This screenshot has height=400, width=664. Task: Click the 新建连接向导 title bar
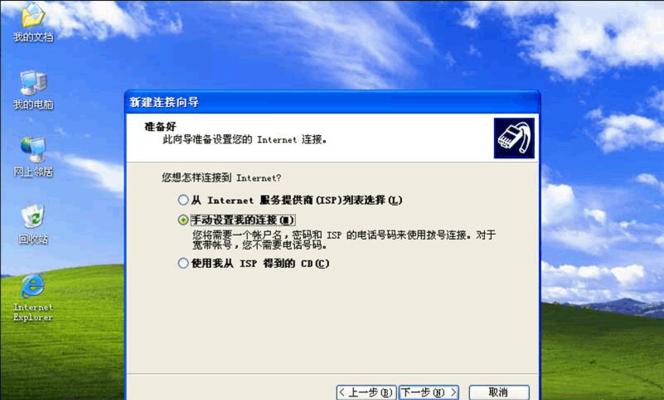(332, 102)
